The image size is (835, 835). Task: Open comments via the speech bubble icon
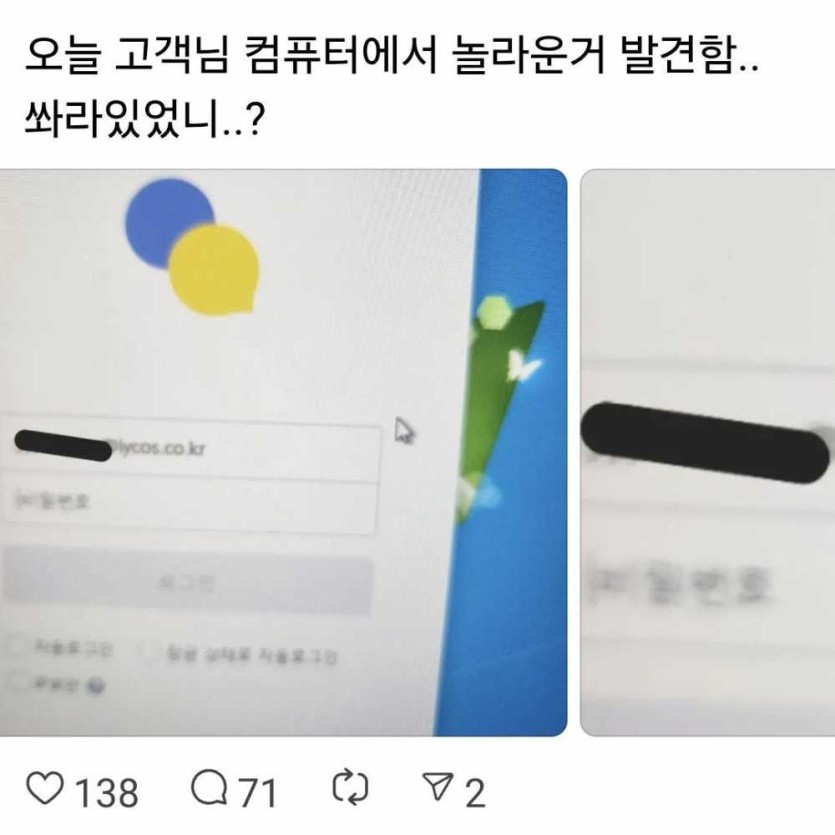coord(210,788)
